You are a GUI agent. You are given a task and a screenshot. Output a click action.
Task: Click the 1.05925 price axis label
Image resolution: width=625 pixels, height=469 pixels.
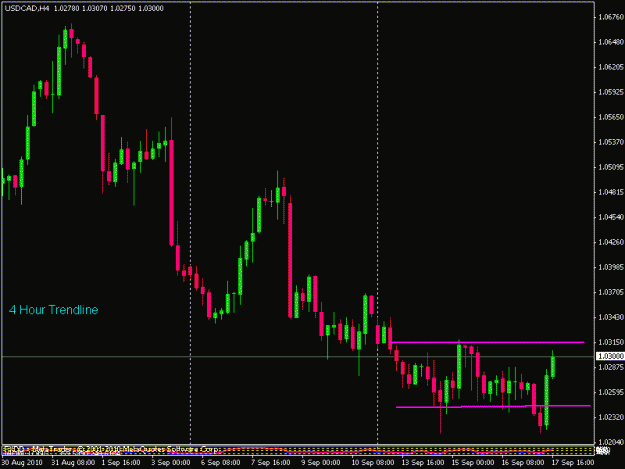(610, 92)
